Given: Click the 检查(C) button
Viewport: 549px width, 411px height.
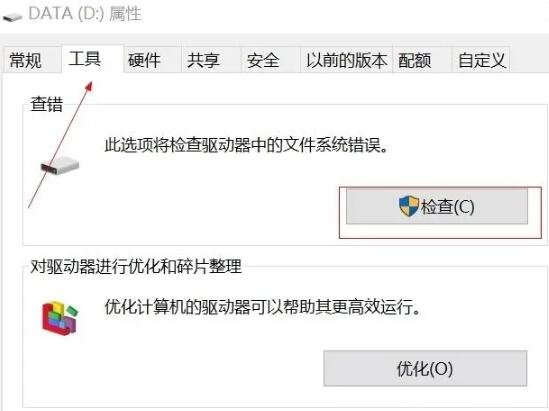Looking at the screenshot, I should (437, 206).
